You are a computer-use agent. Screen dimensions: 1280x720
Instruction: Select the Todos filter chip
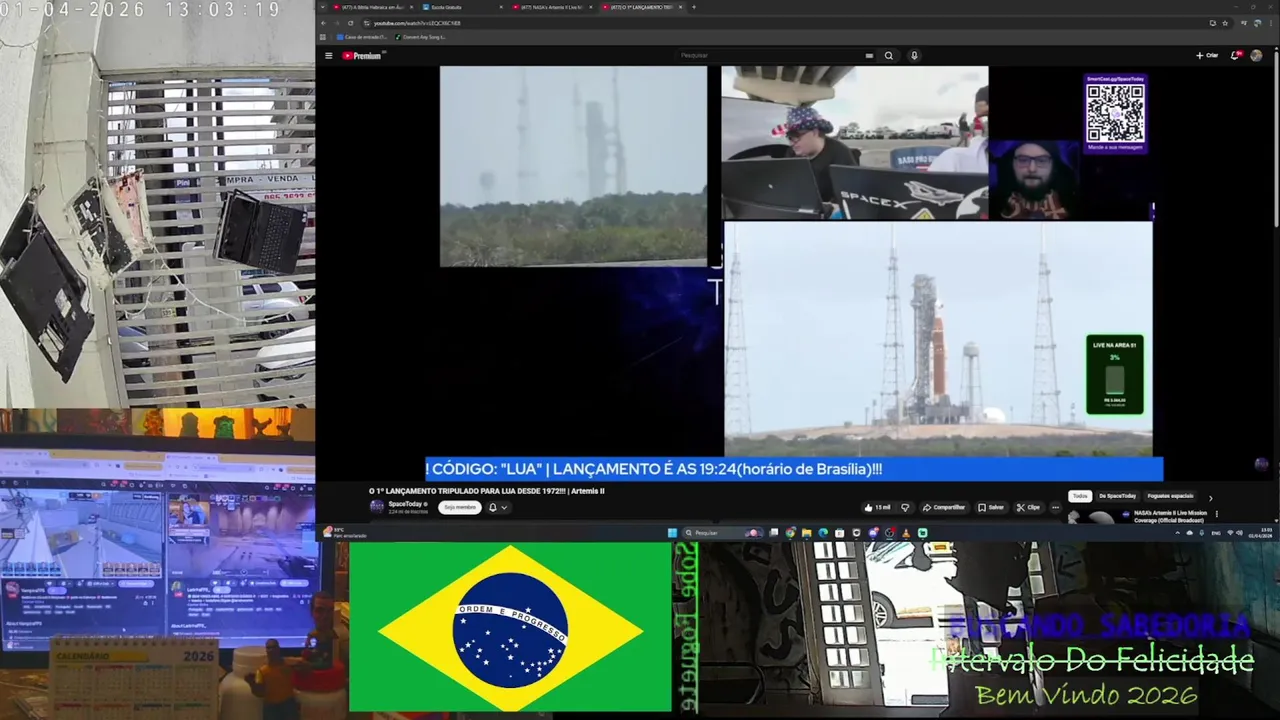pos(1080,496)
